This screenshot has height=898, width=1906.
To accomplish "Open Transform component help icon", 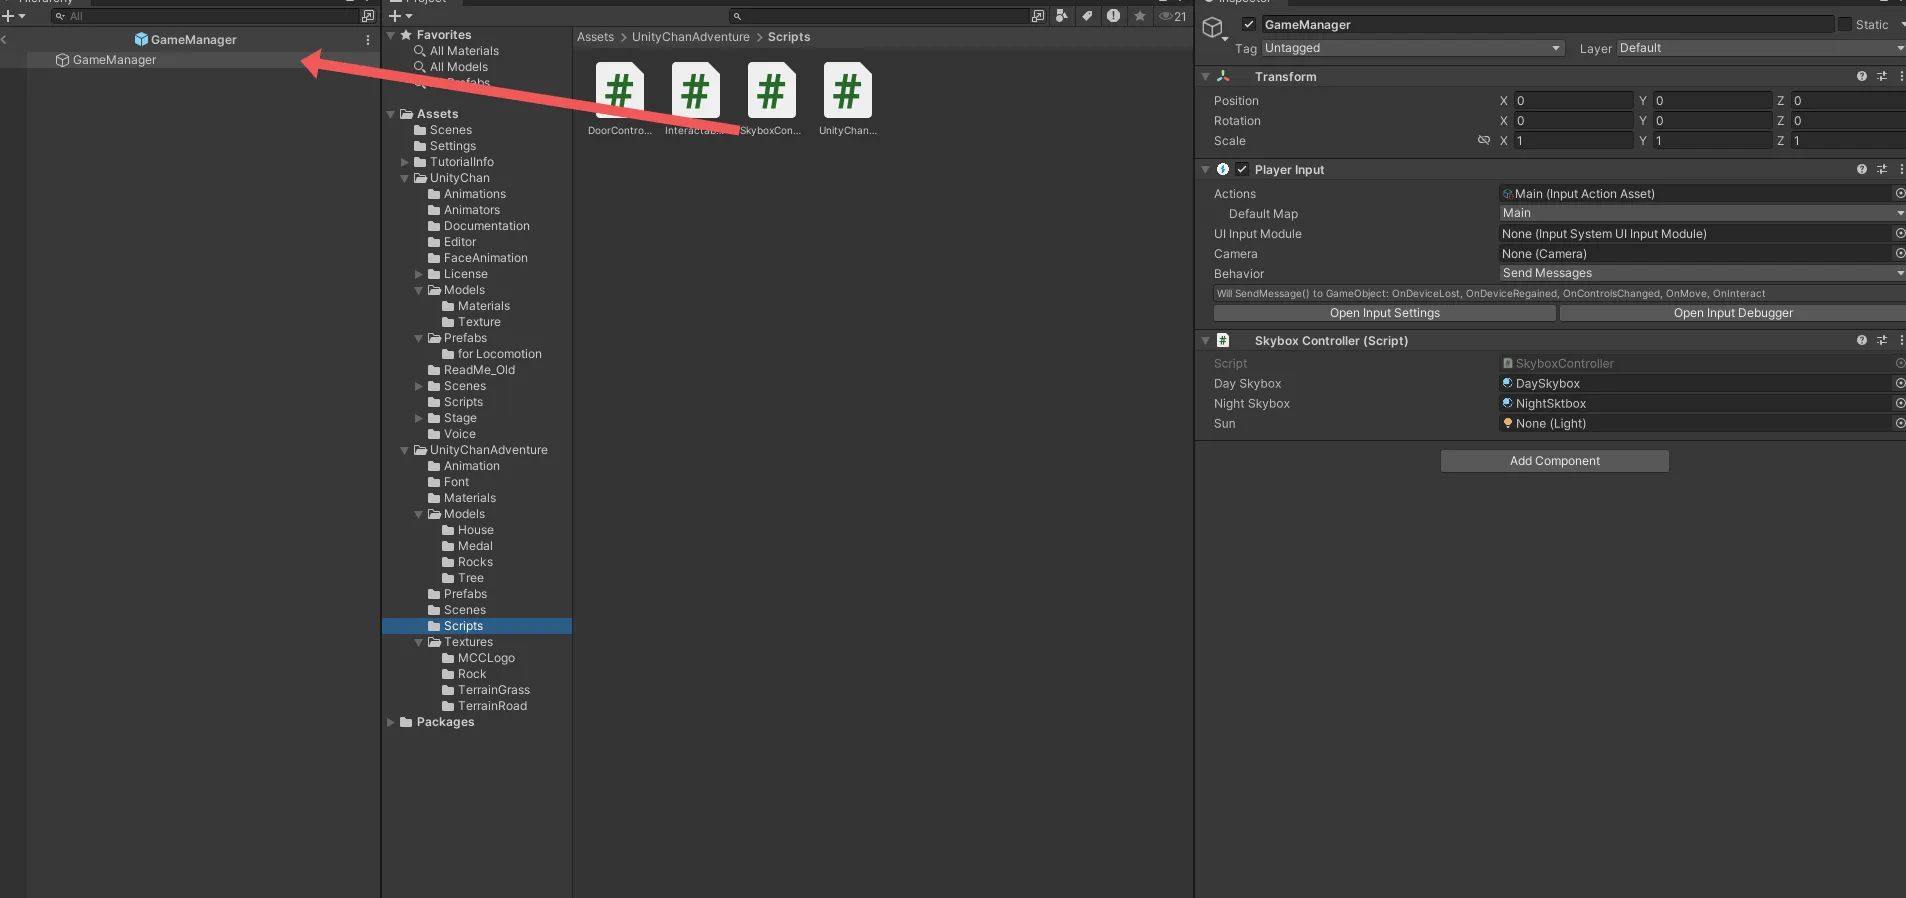I will point(1861,77).
